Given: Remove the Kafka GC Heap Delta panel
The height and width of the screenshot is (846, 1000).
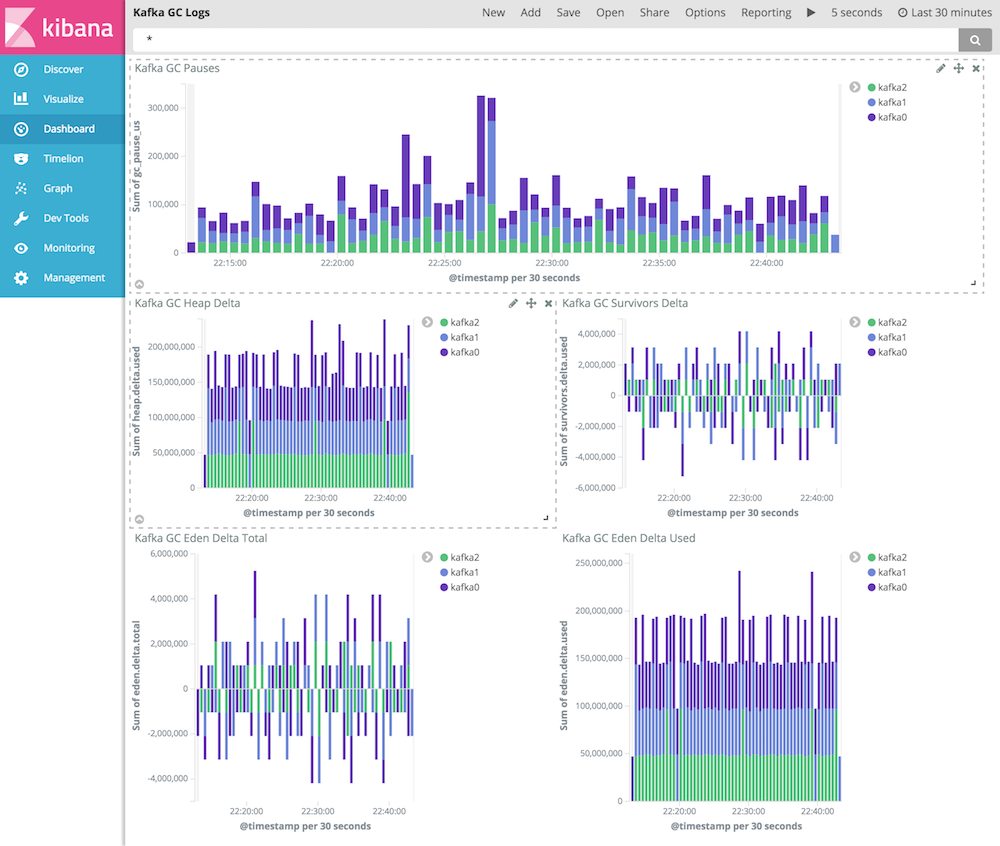Looking at the screenshot, I should [548, 303].
